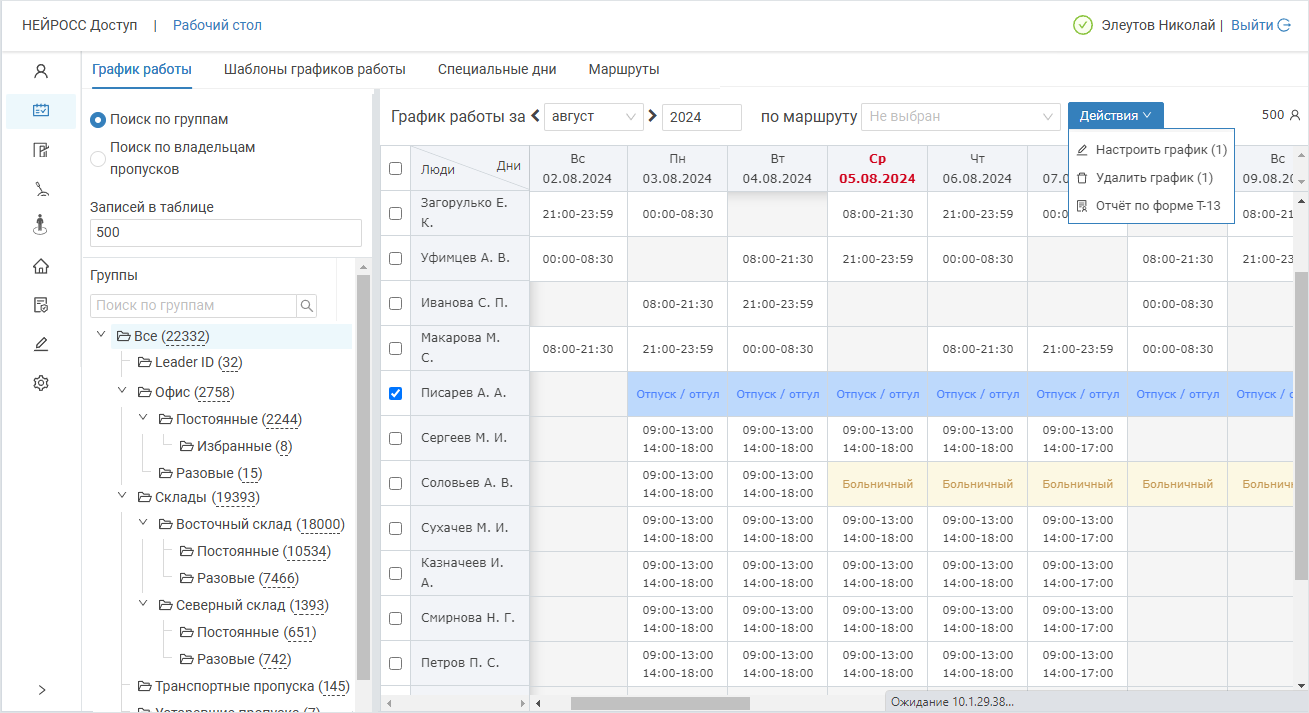Open the user profile sidebar icon
This screenshot has height=713, width=1309.
(x=41, y=71)
